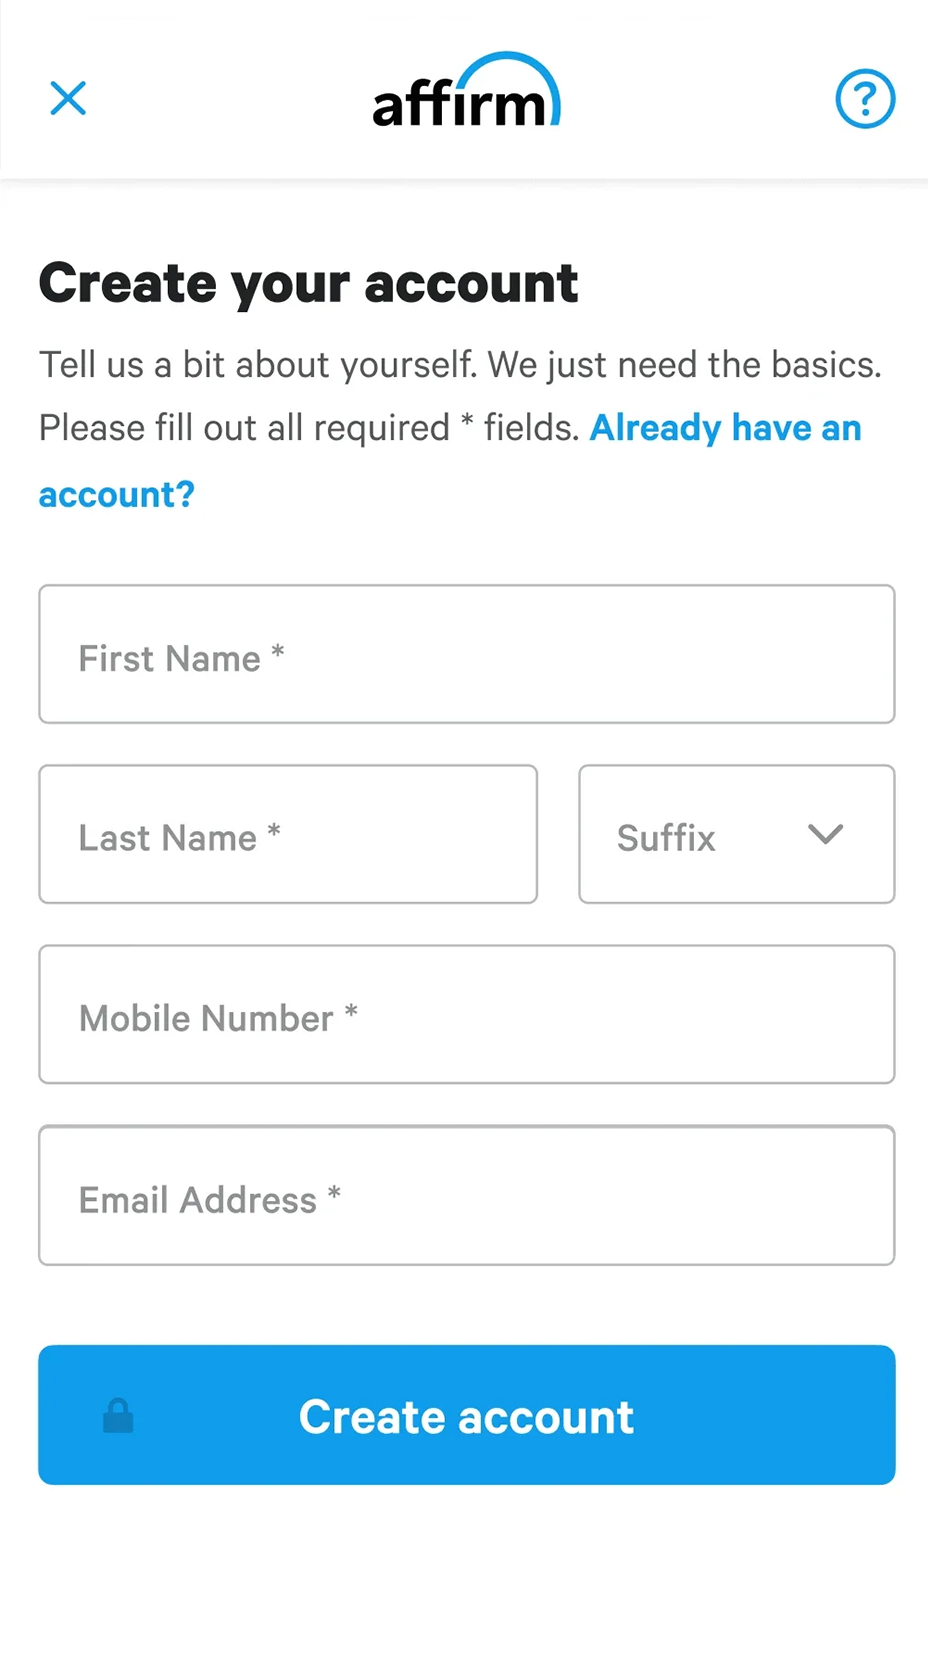The height and width of the screenshot is (1676, 928).
Task: Click the Suffix dropdown chevron arrow
Action: 826,834
